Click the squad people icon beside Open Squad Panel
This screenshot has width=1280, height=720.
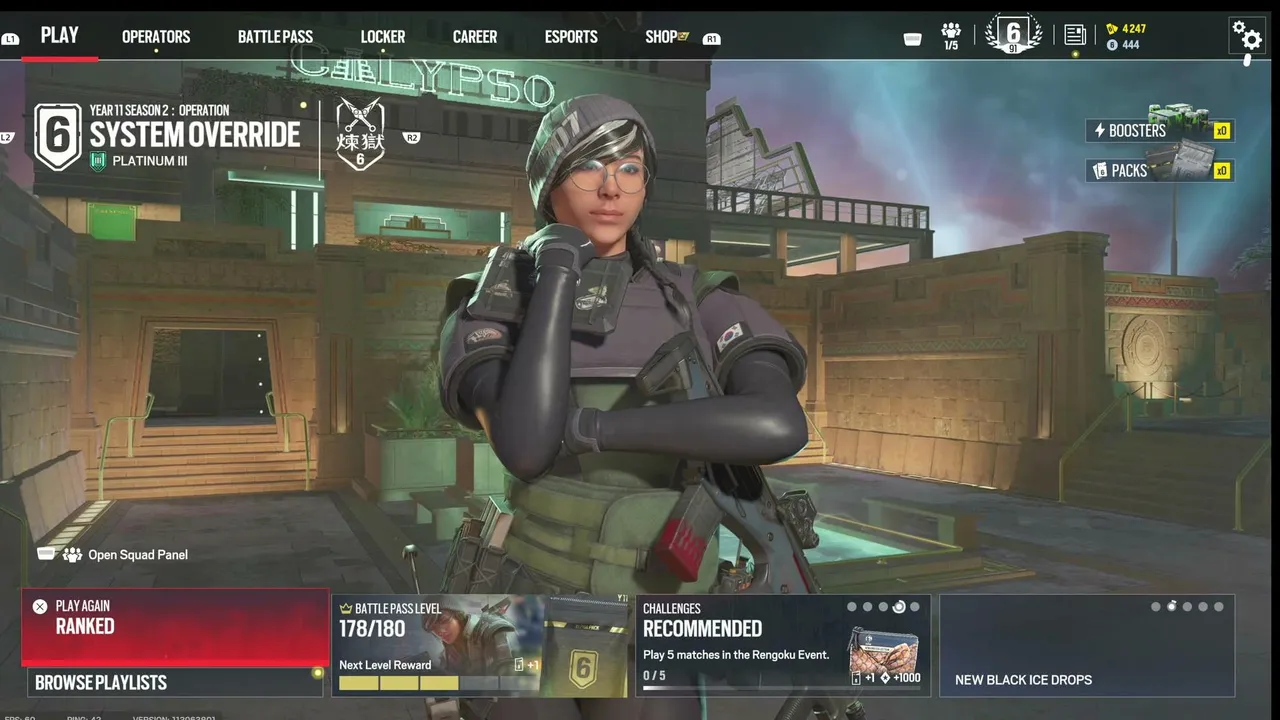click(x=72, y=555)
